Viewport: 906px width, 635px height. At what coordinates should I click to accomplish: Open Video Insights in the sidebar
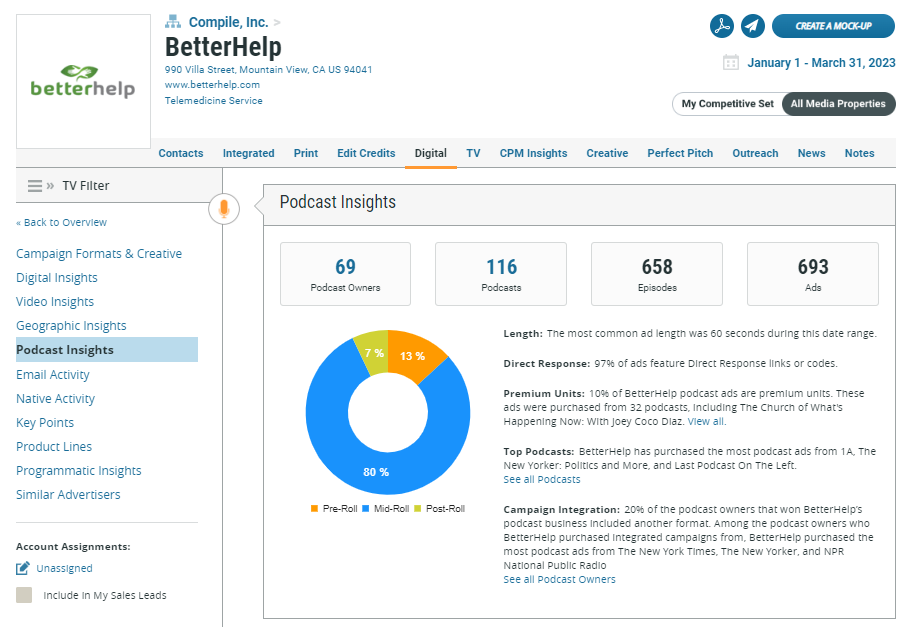click(x=55, y=302)
